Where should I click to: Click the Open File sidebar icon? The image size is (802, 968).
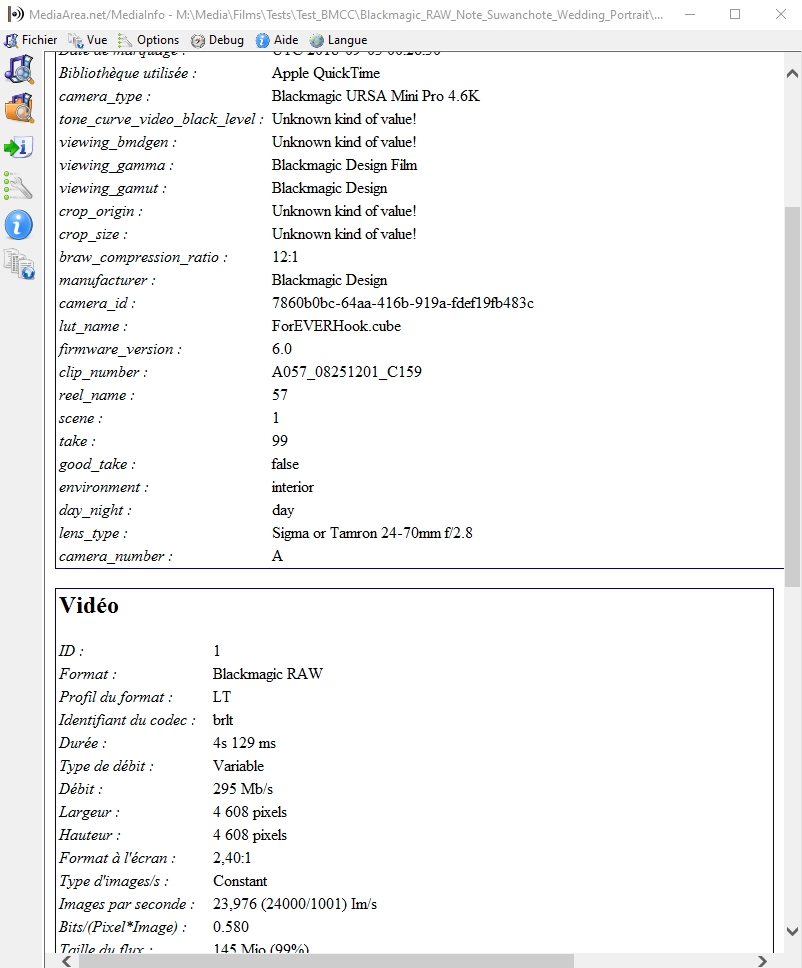coord(19,69)
